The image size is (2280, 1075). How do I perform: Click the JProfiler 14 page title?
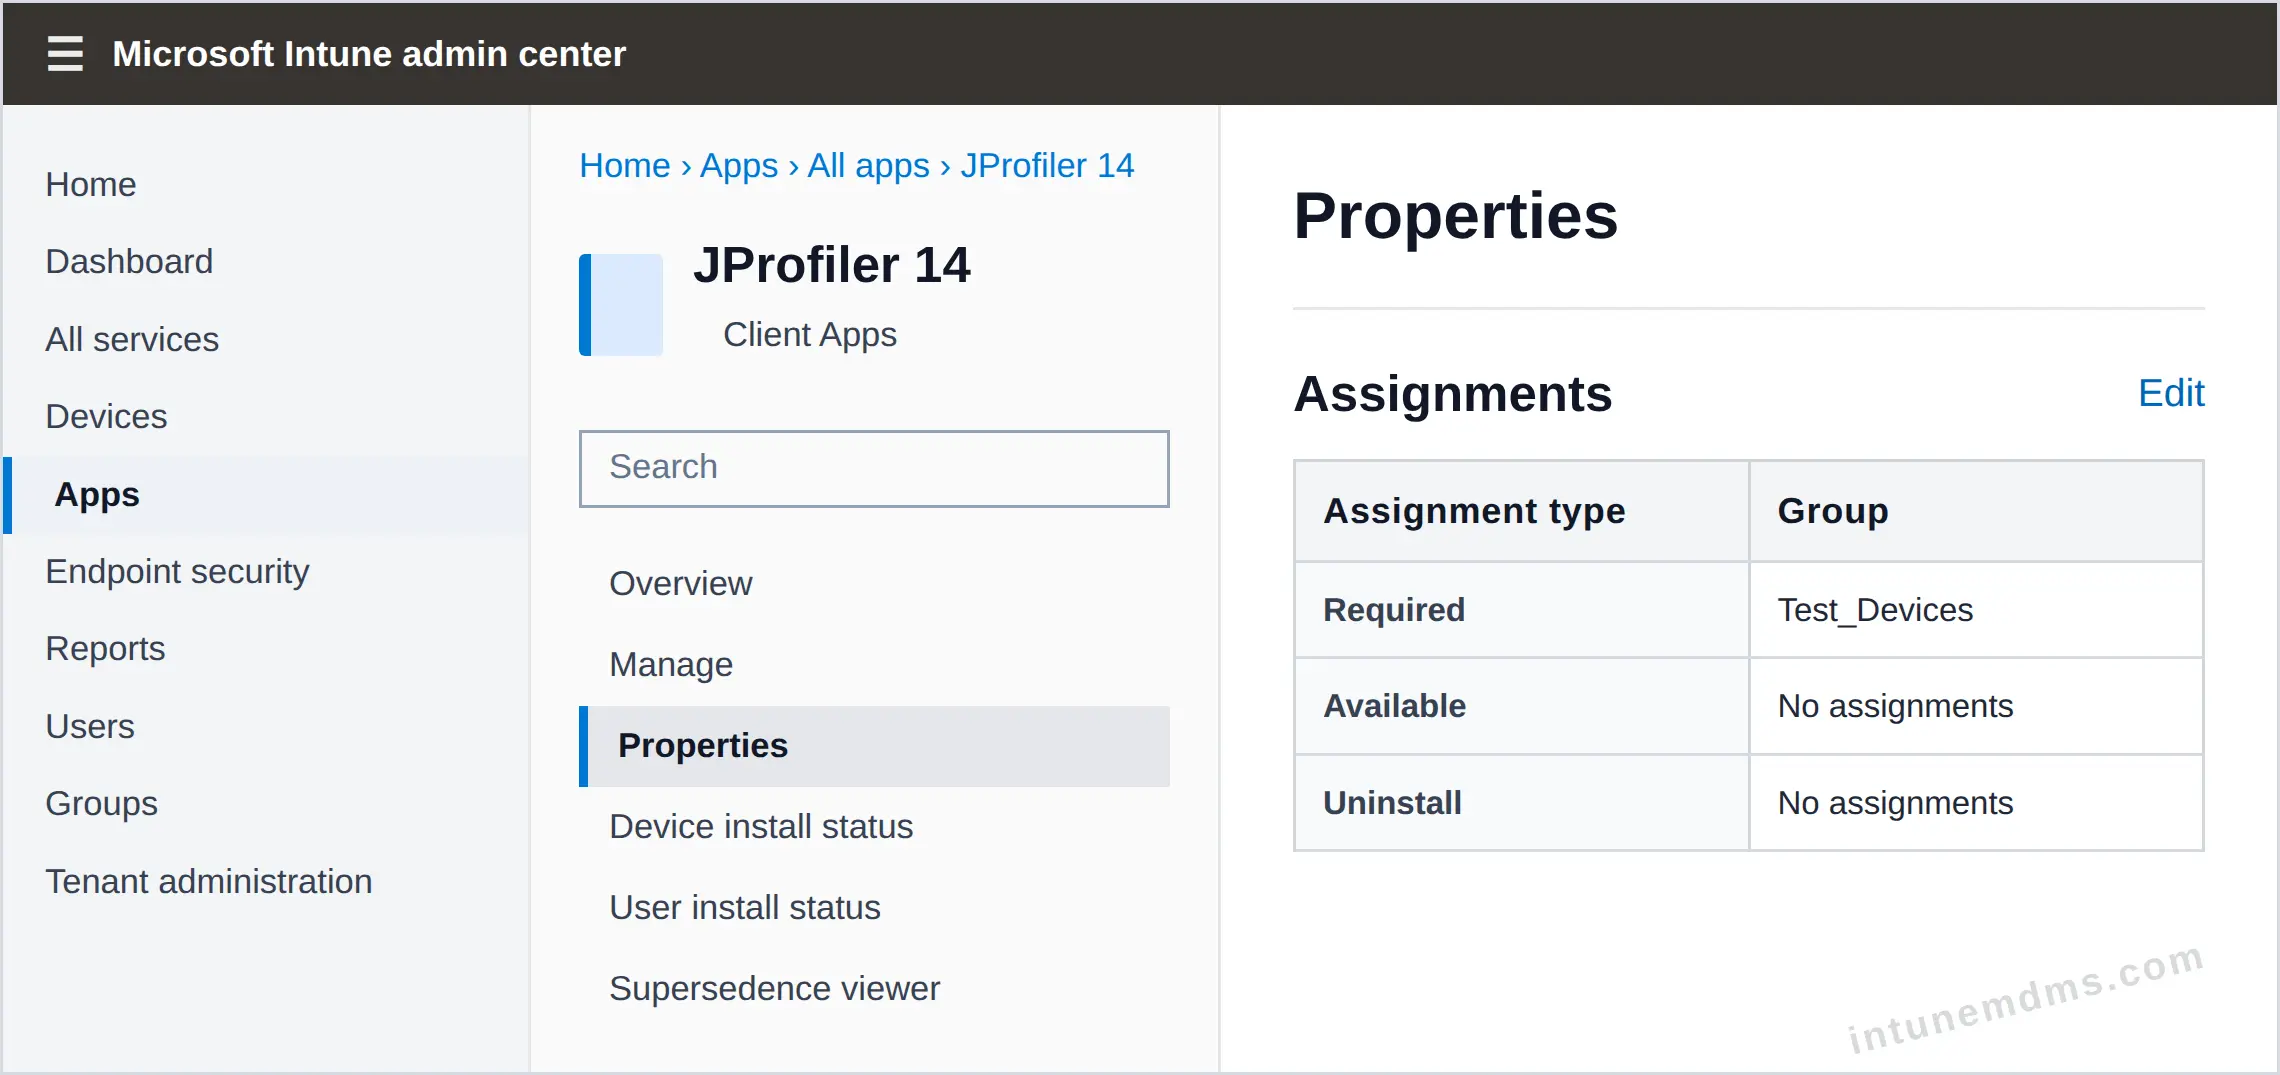831,266
